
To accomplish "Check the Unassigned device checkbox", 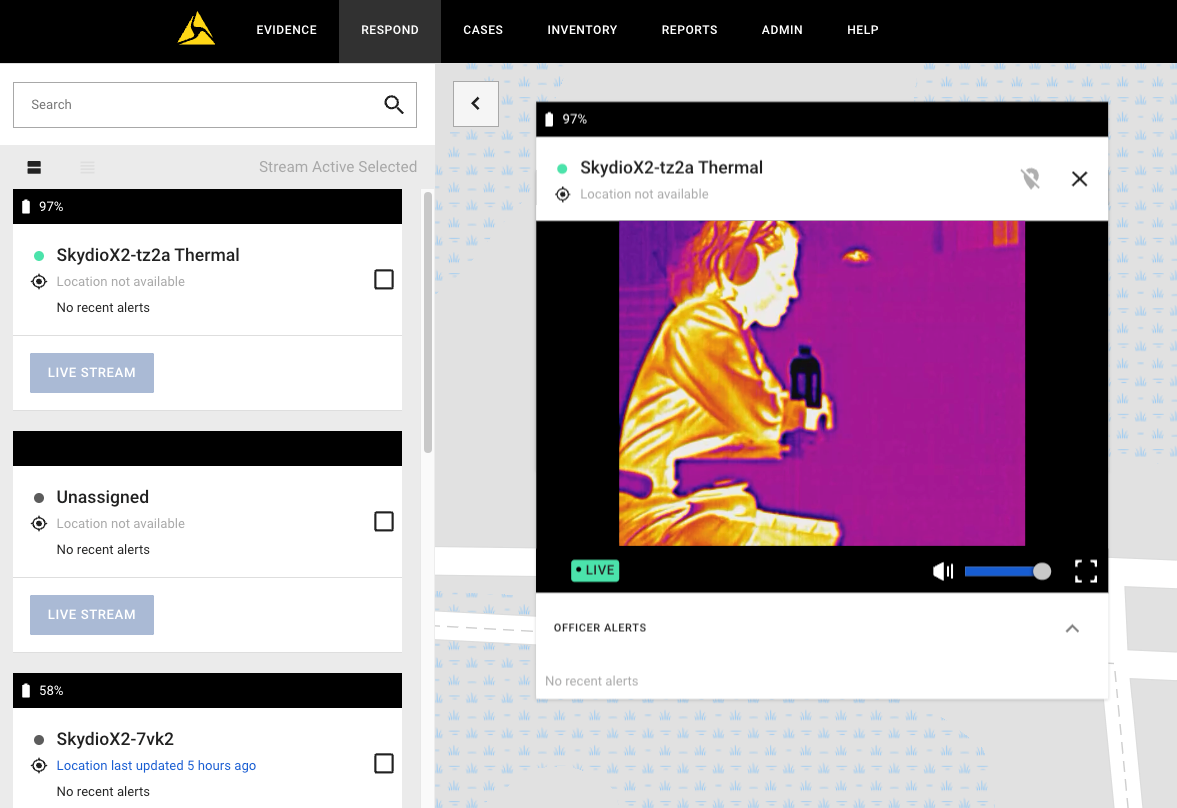I will tap(384, 522).
